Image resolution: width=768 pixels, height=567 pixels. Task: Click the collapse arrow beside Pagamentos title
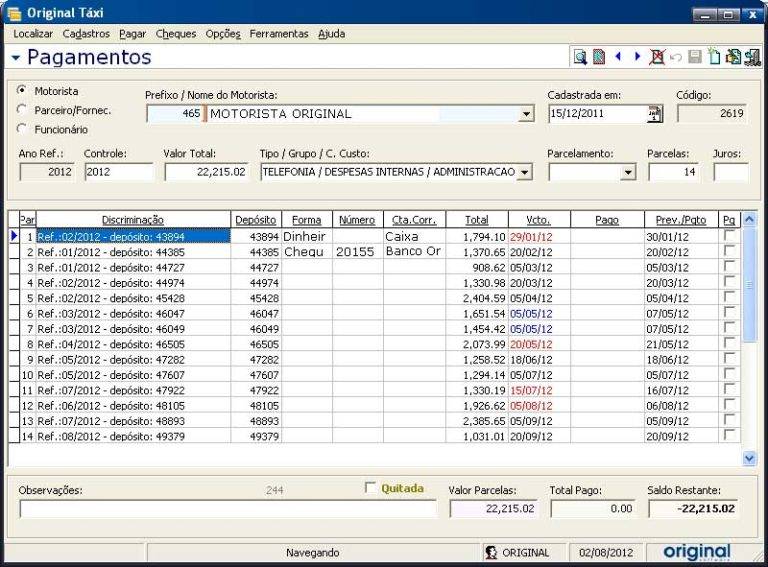16,58
